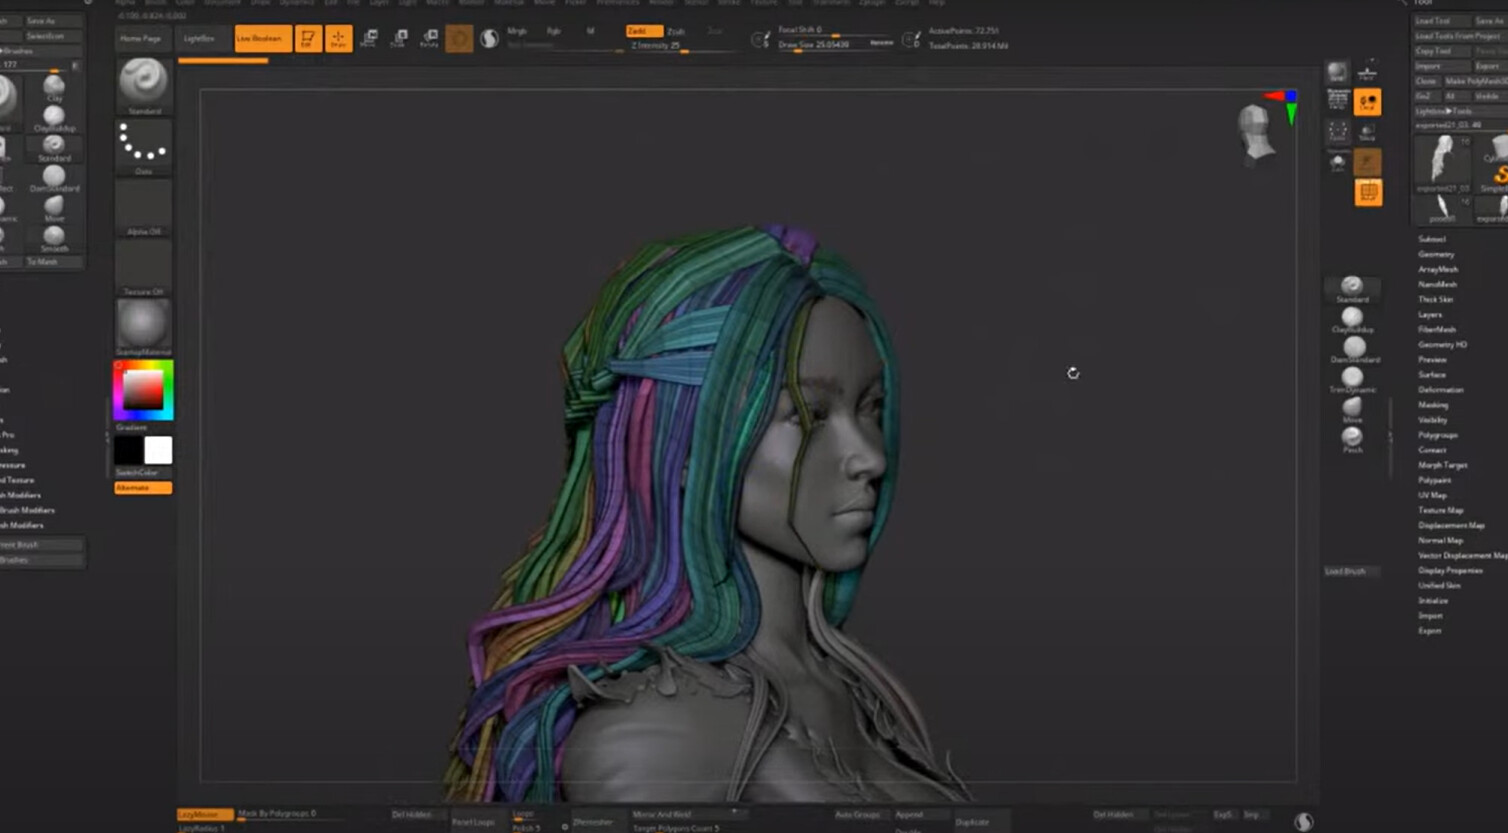This screenshot has height=833, width=1508.
Task: Activate the Draw mode button
Action: tap(339, 39)
